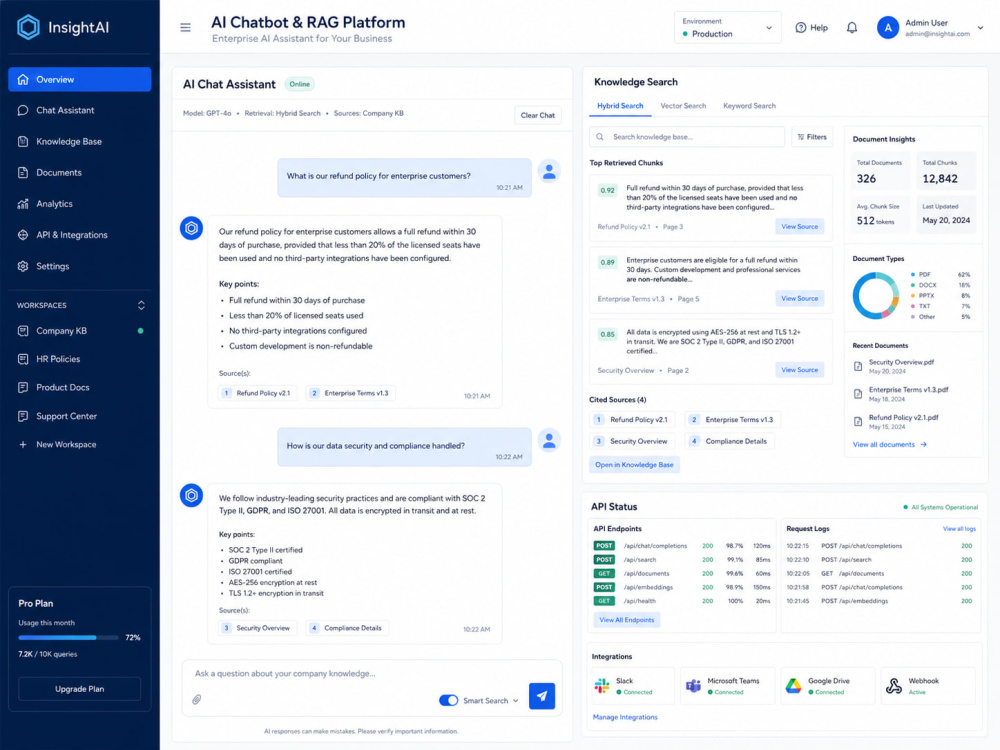This screenshot has height=750, width=1000.
Task: Click the Search knowledge base field
Action: 687,137
